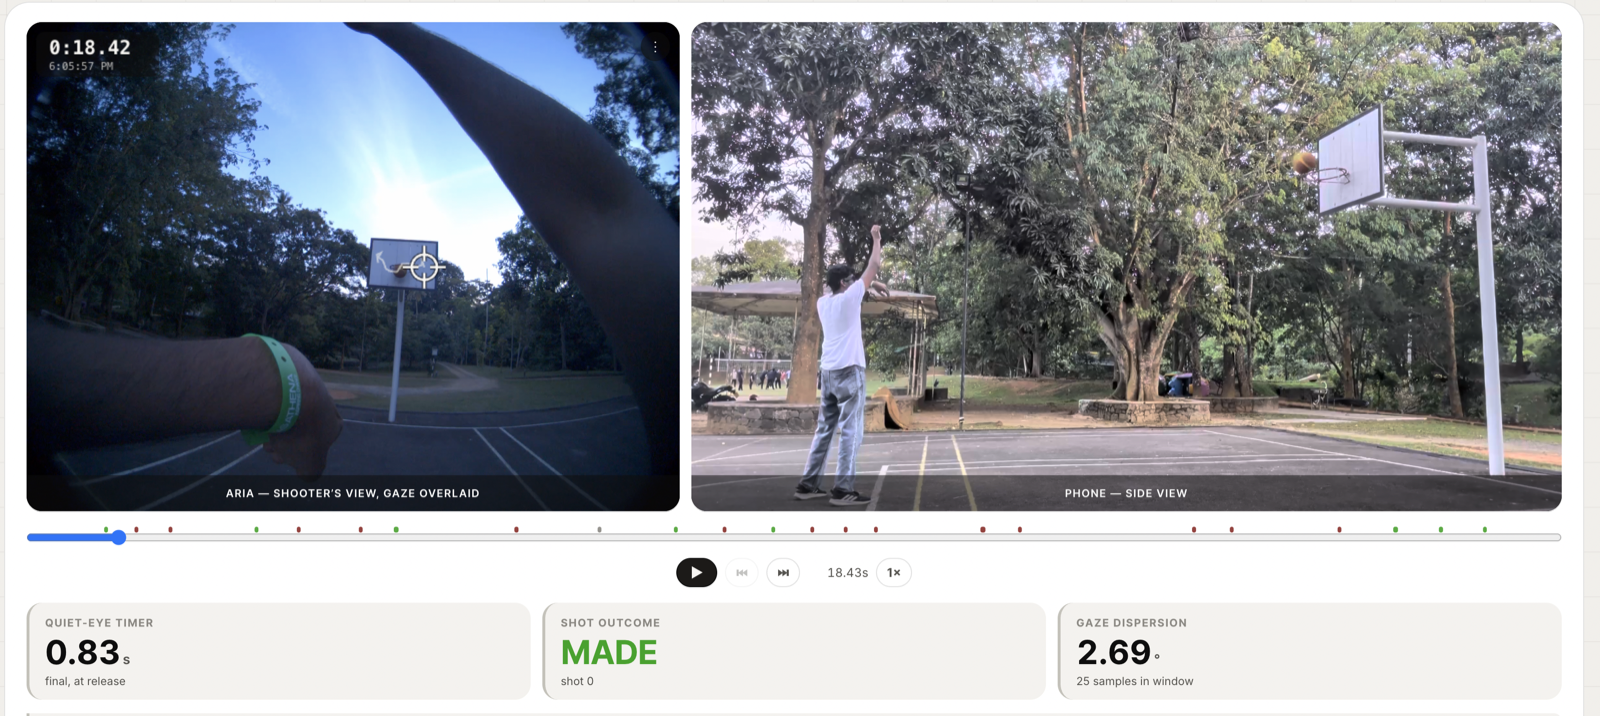This screenshot has width=1600, height=716.
Task: Click the Shot Outcome heading
Action: click(x=610, y=623)
